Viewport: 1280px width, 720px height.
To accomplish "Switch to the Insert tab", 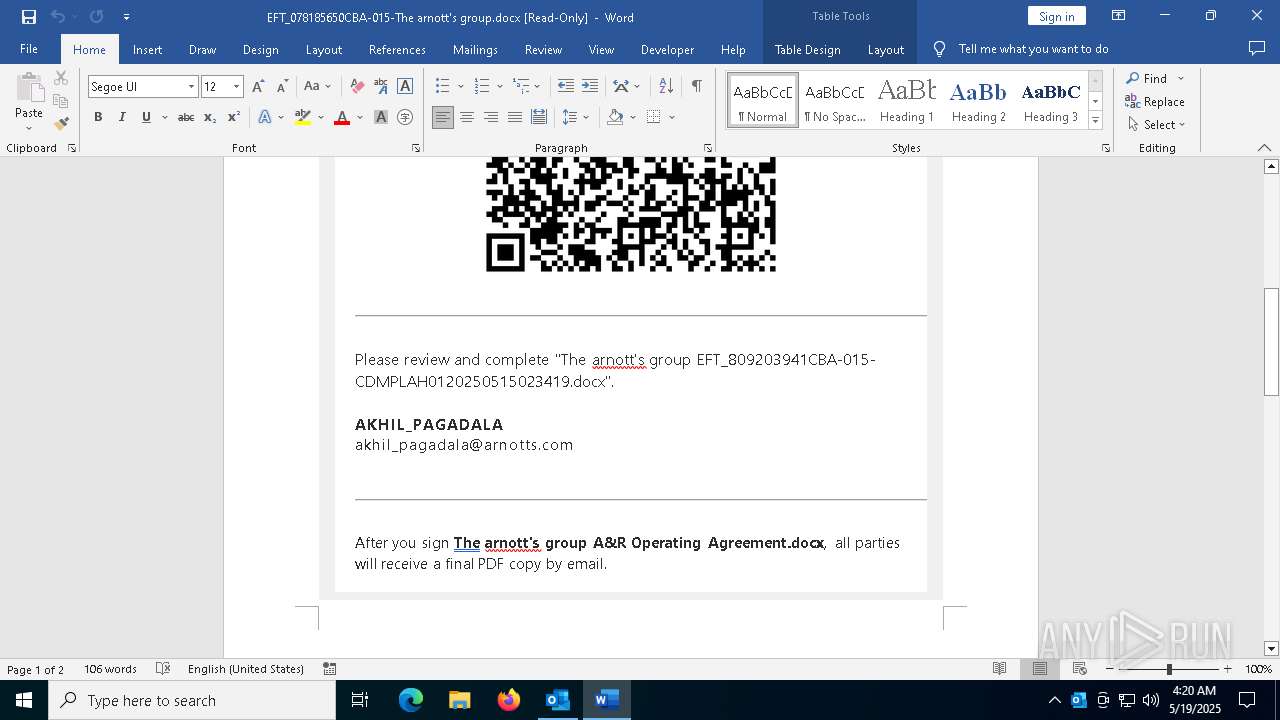I will pos(147,49).
